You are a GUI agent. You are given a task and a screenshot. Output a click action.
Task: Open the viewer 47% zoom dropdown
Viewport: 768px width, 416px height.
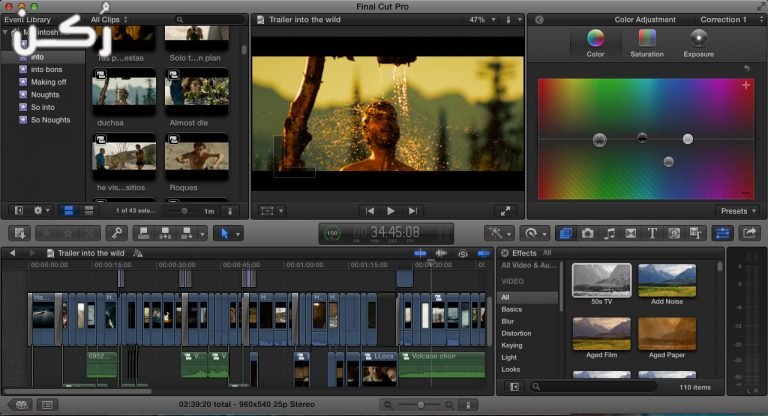tap(482, 20)
